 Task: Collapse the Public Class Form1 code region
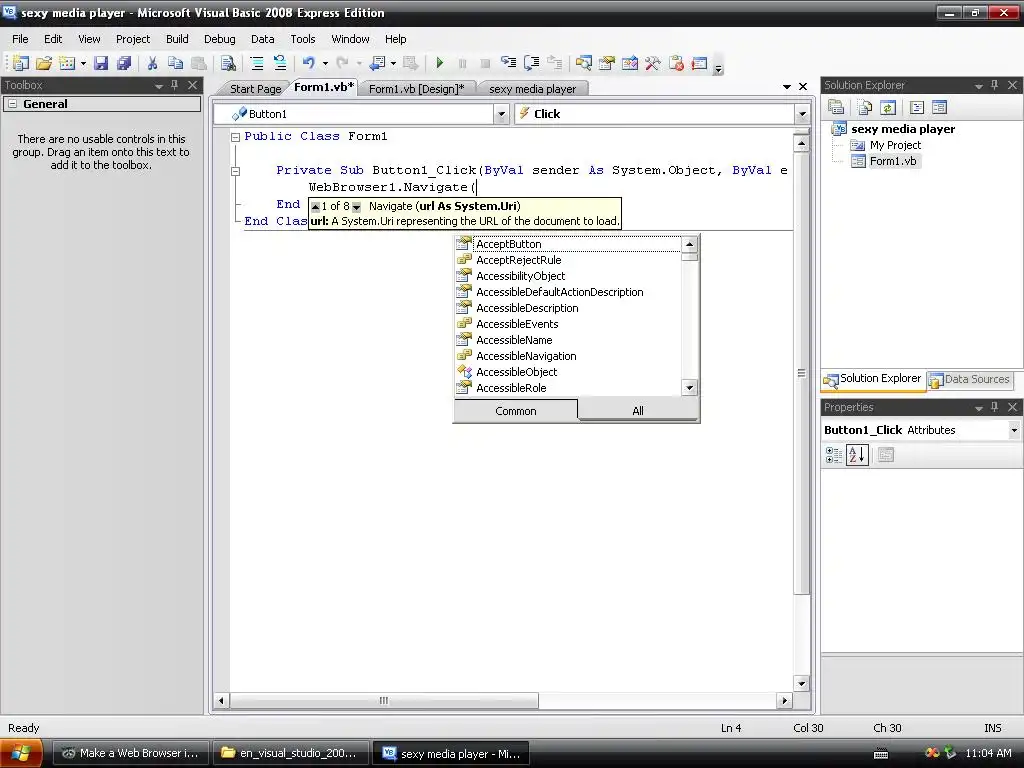(236, 137)
